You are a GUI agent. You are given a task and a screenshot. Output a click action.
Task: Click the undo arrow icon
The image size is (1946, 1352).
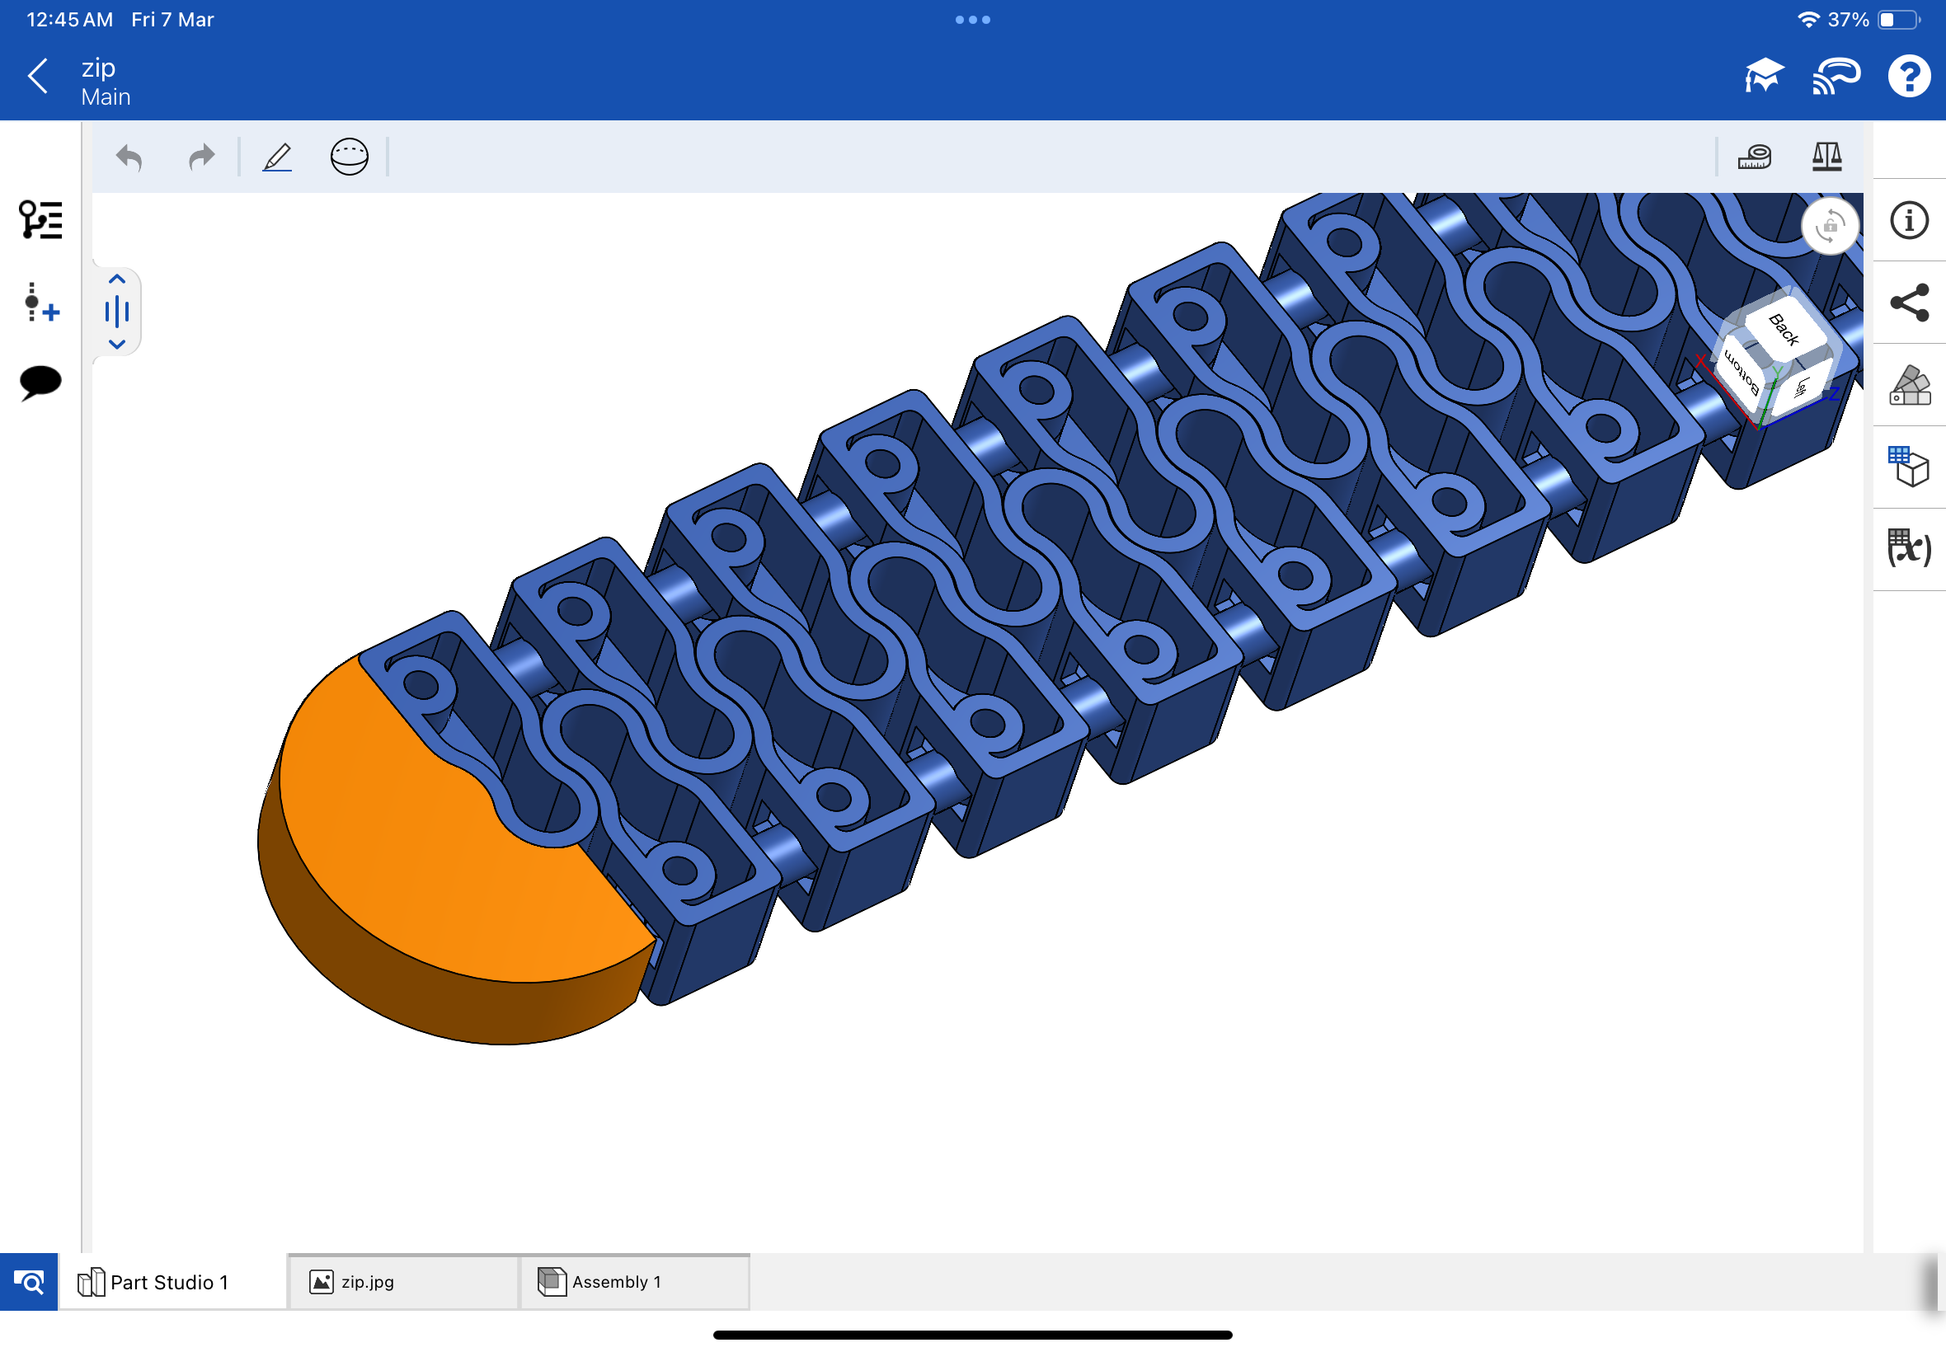(129, 157)
